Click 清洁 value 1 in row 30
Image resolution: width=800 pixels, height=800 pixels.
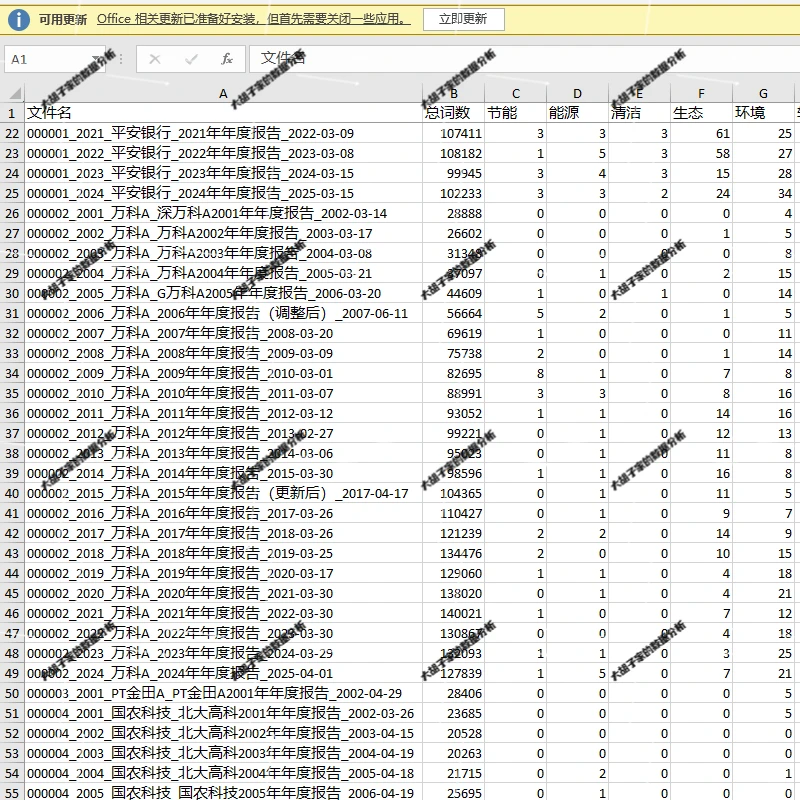639,293
